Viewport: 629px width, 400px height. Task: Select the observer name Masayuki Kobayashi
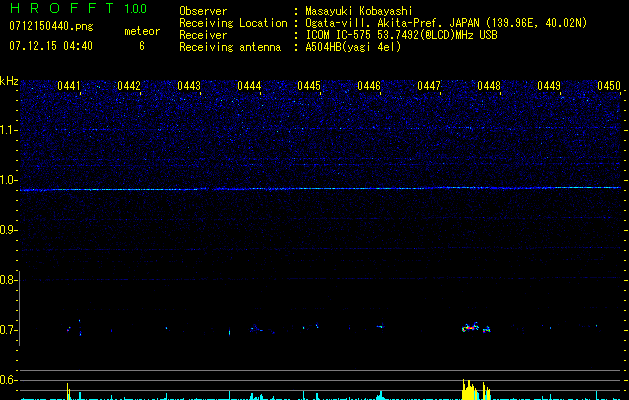tap(360, 11)
